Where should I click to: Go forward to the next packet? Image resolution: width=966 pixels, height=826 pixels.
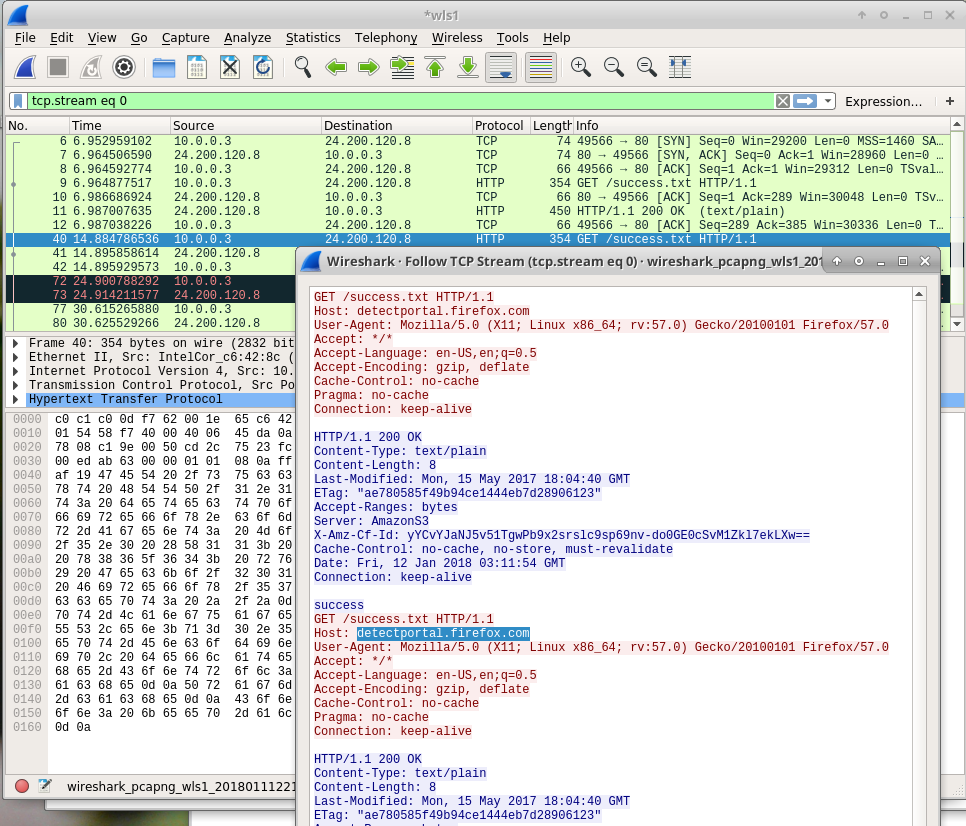(368, 67)
